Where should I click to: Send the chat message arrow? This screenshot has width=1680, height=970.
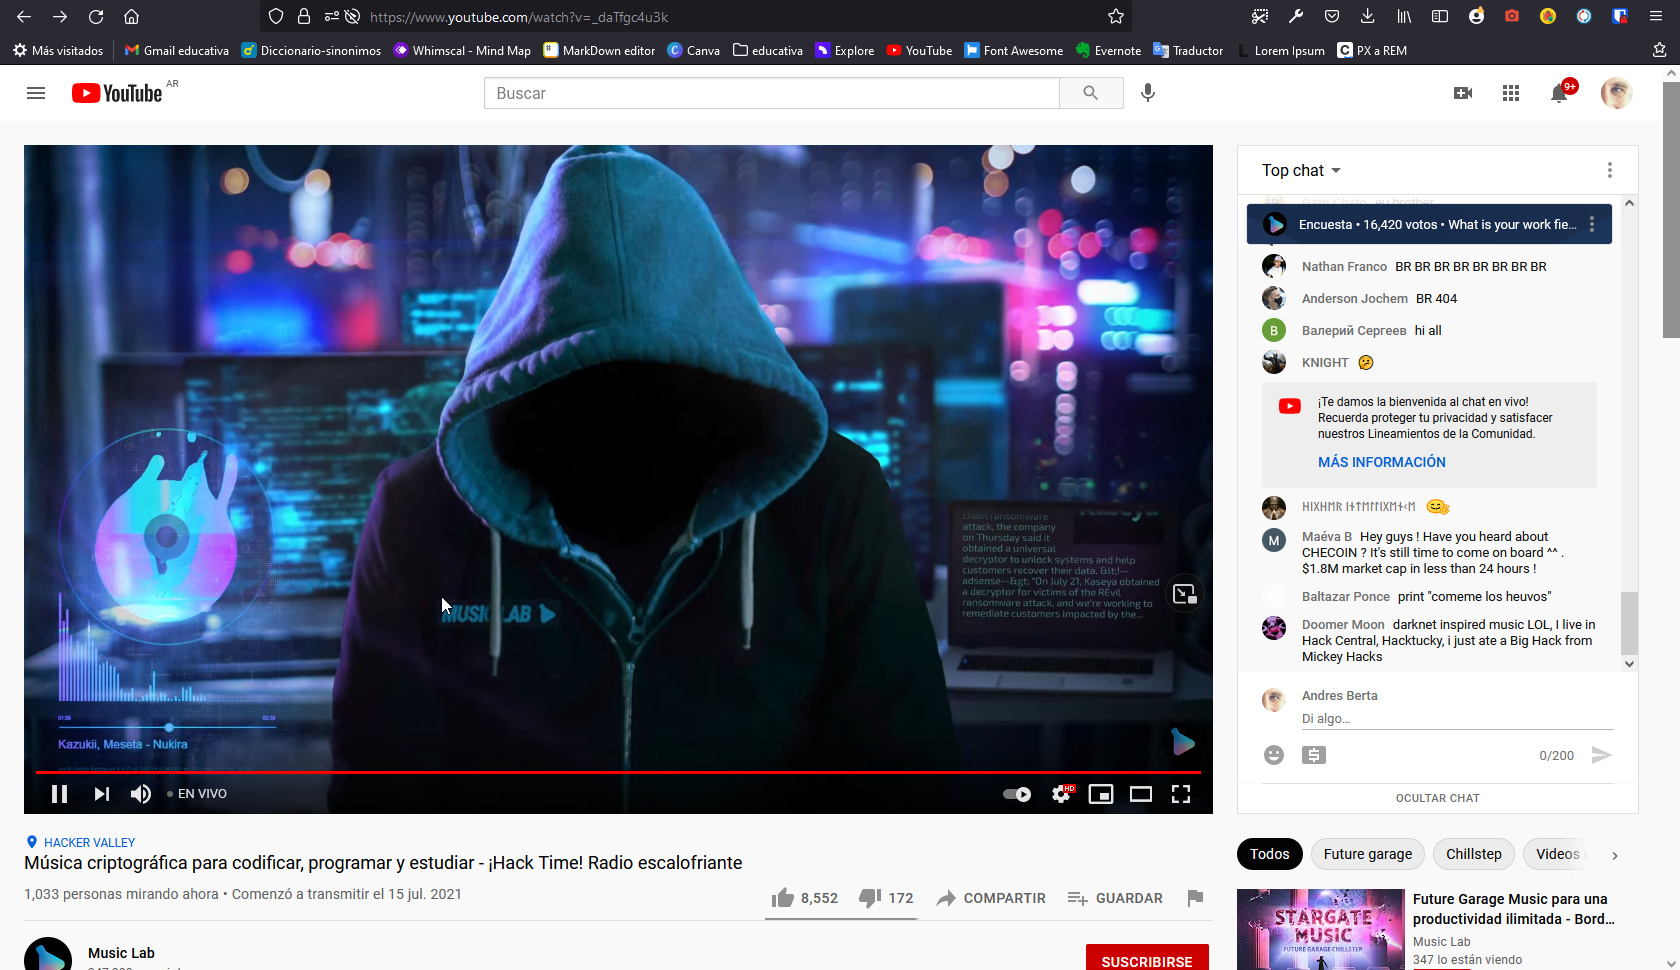(1602, 755)
